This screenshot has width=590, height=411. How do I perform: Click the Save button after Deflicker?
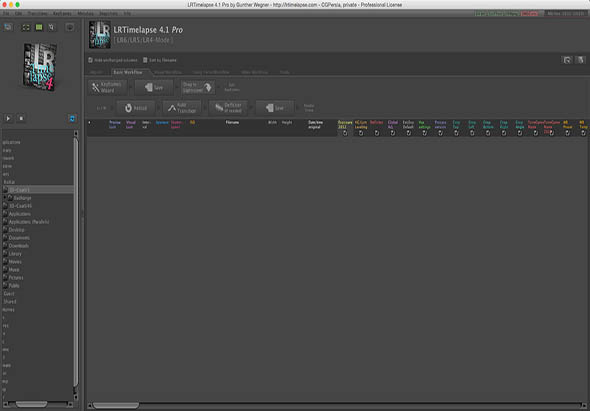pos(275,108)
